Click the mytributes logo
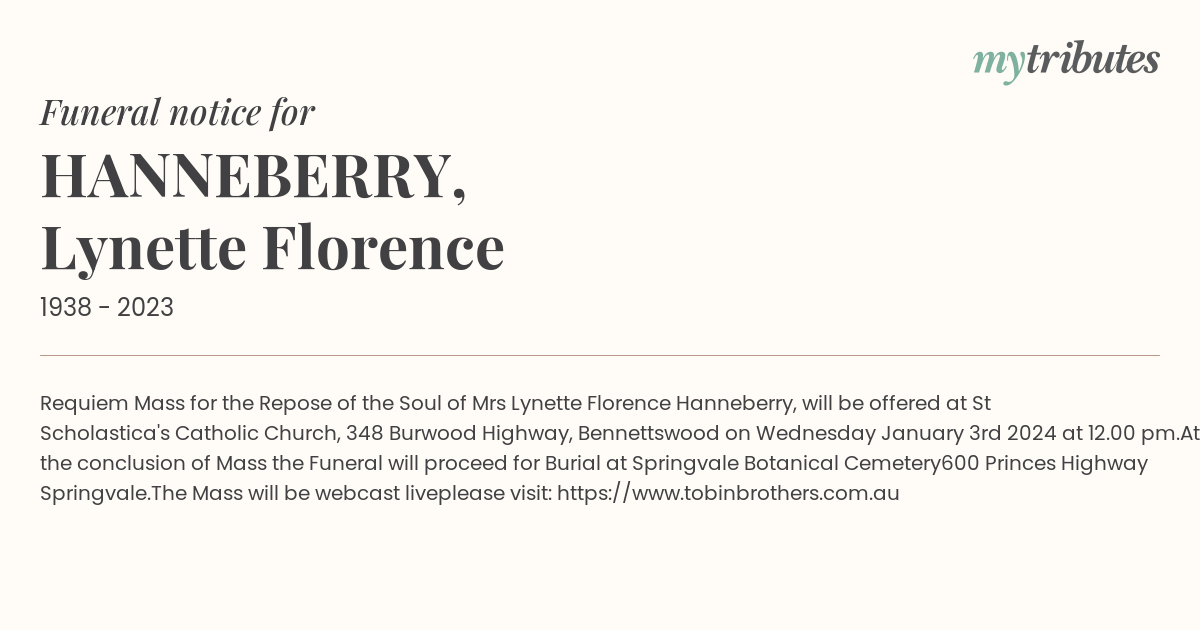This screenshot has width=1200, height=630. tap(1066, 62)
